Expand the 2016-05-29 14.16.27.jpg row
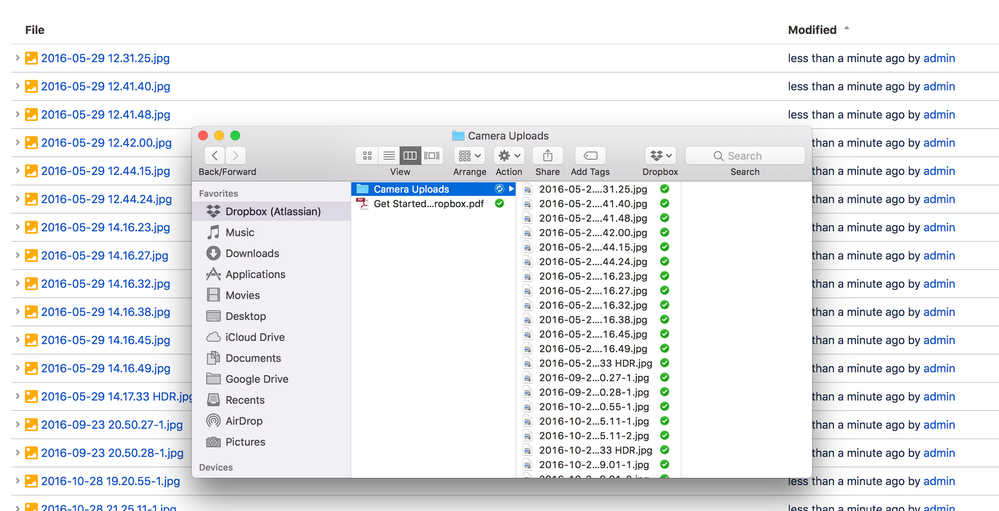 coord(17,256)
